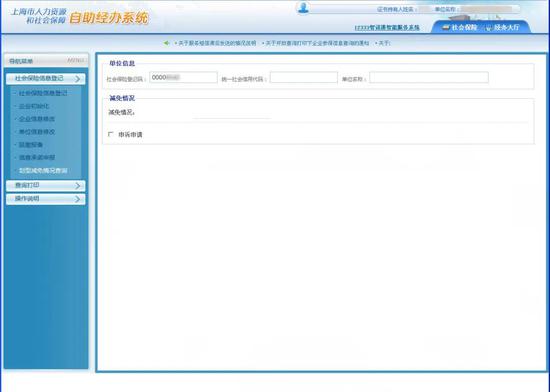The height and width of the screenshot is (392, 550).
Task: Expand the 操作说明 menu section
Action: (x=46, y=199)
